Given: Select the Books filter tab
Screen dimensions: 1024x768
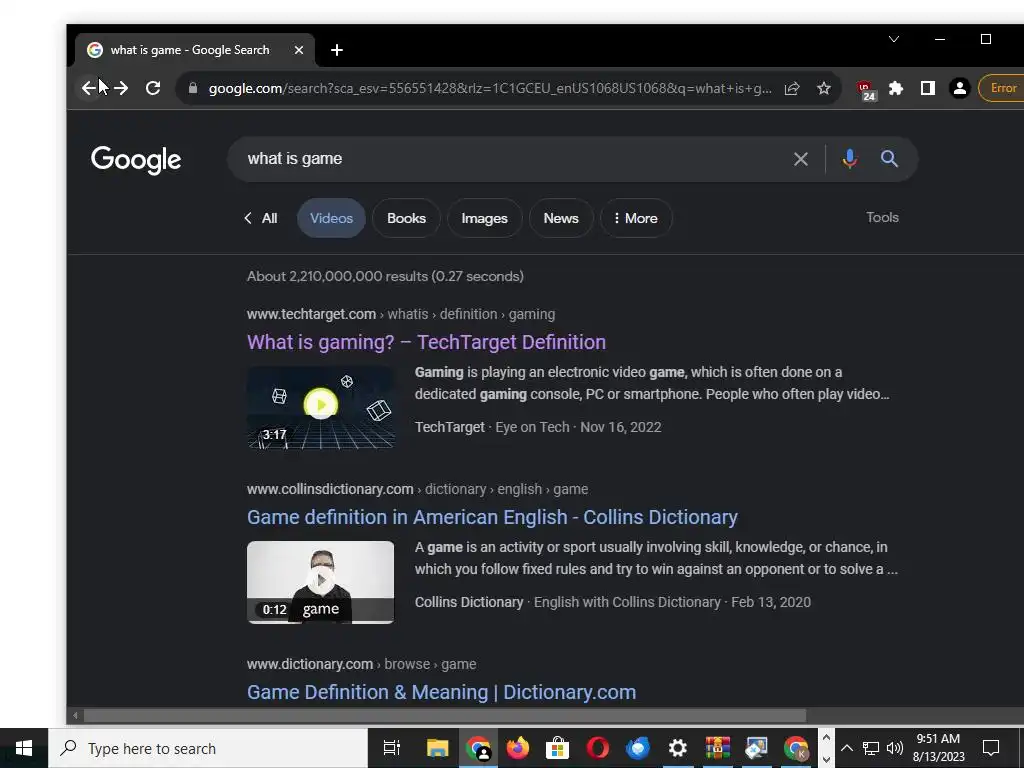Looking at the screenshot, I should point(406,218).
